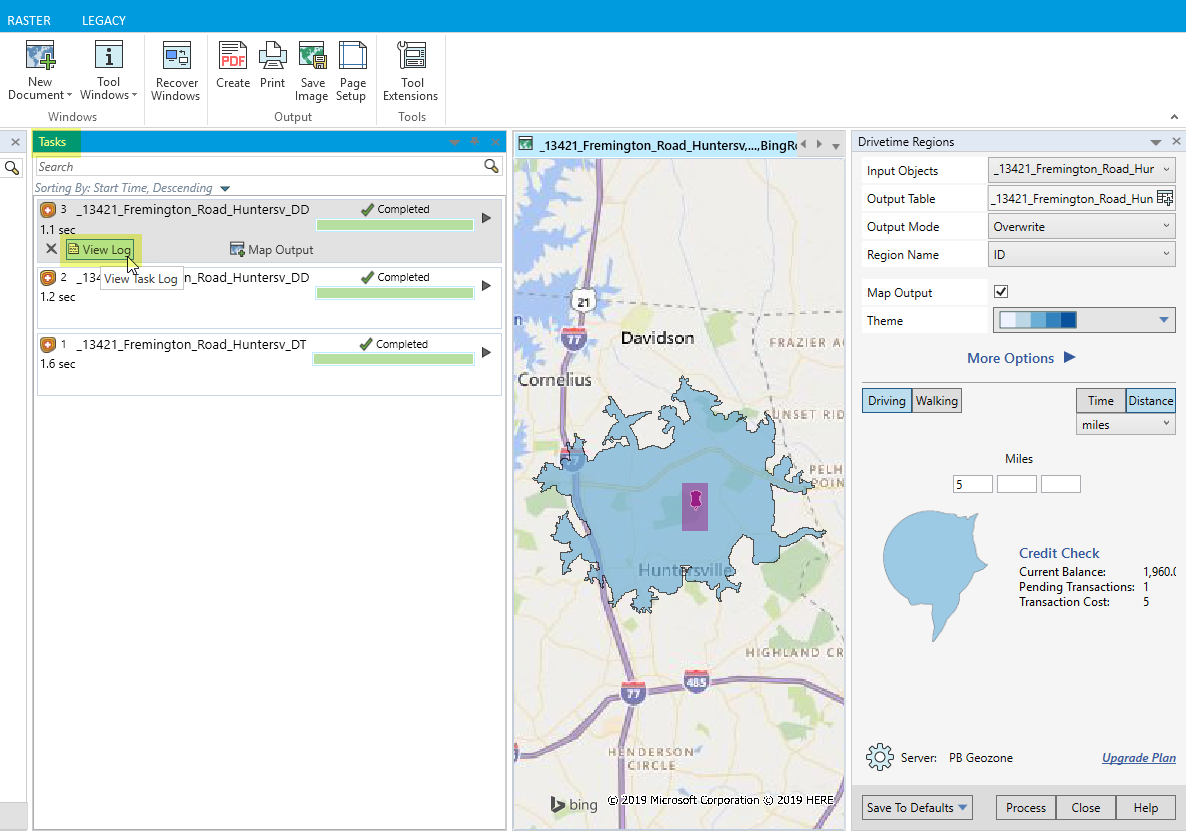This screenshot has width=1186, height=831.
Task: Click the task 3 status icon
Action: (x=48, y=209)
